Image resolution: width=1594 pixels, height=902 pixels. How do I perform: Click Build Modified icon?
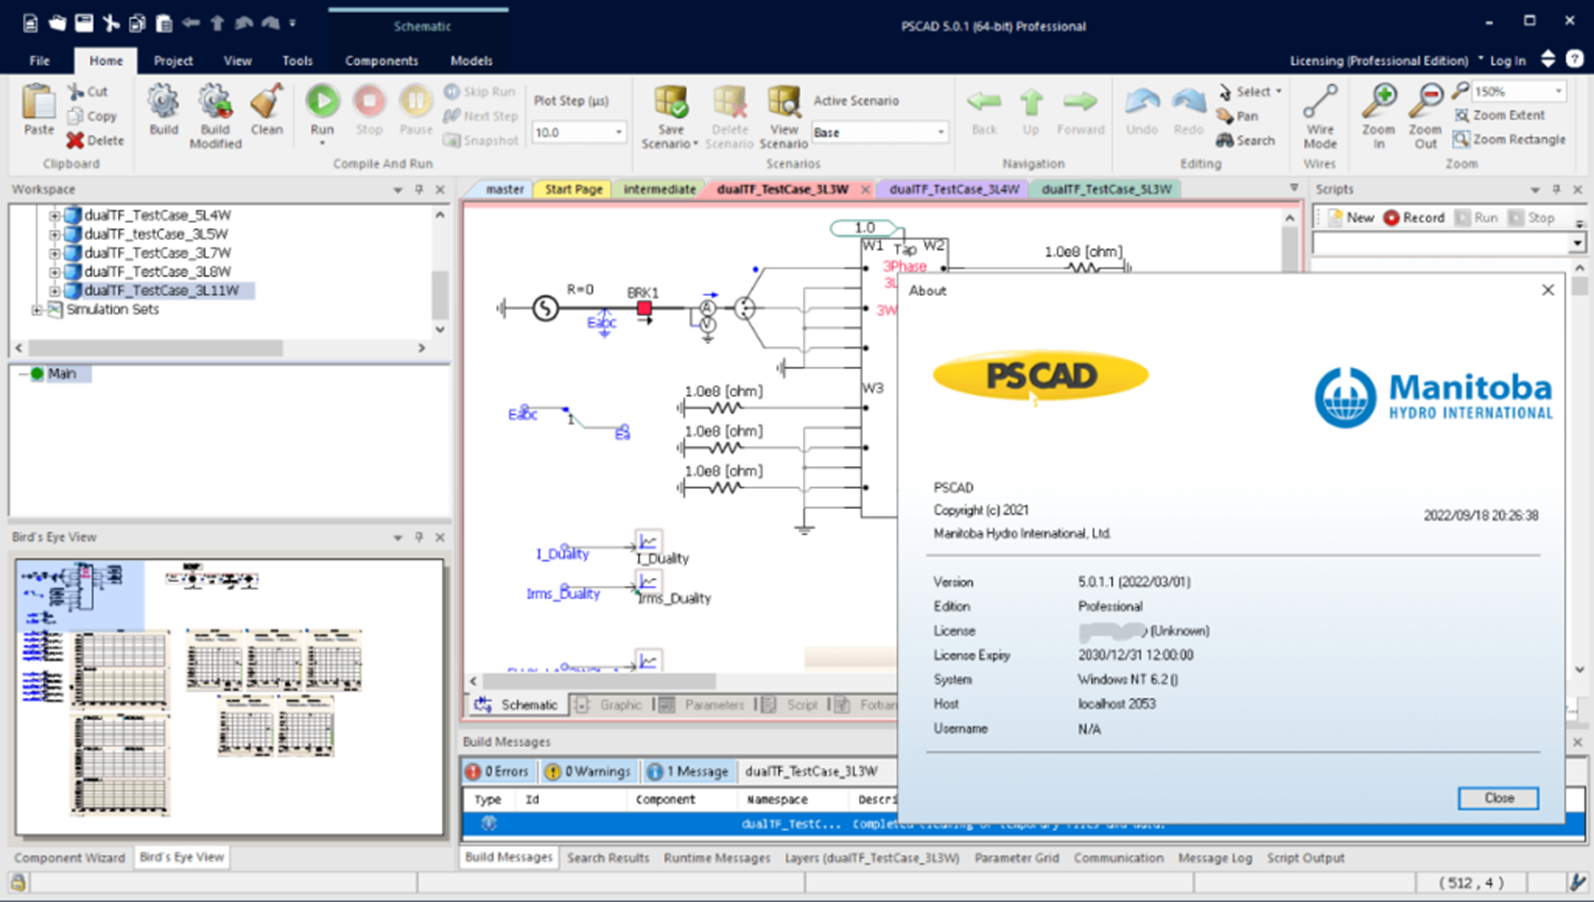(x=214, y=101)
